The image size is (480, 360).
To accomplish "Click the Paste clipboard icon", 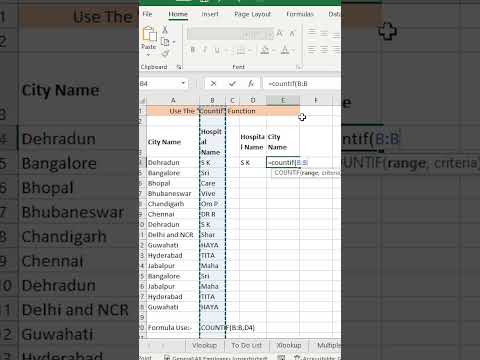I will coord(149,34).
